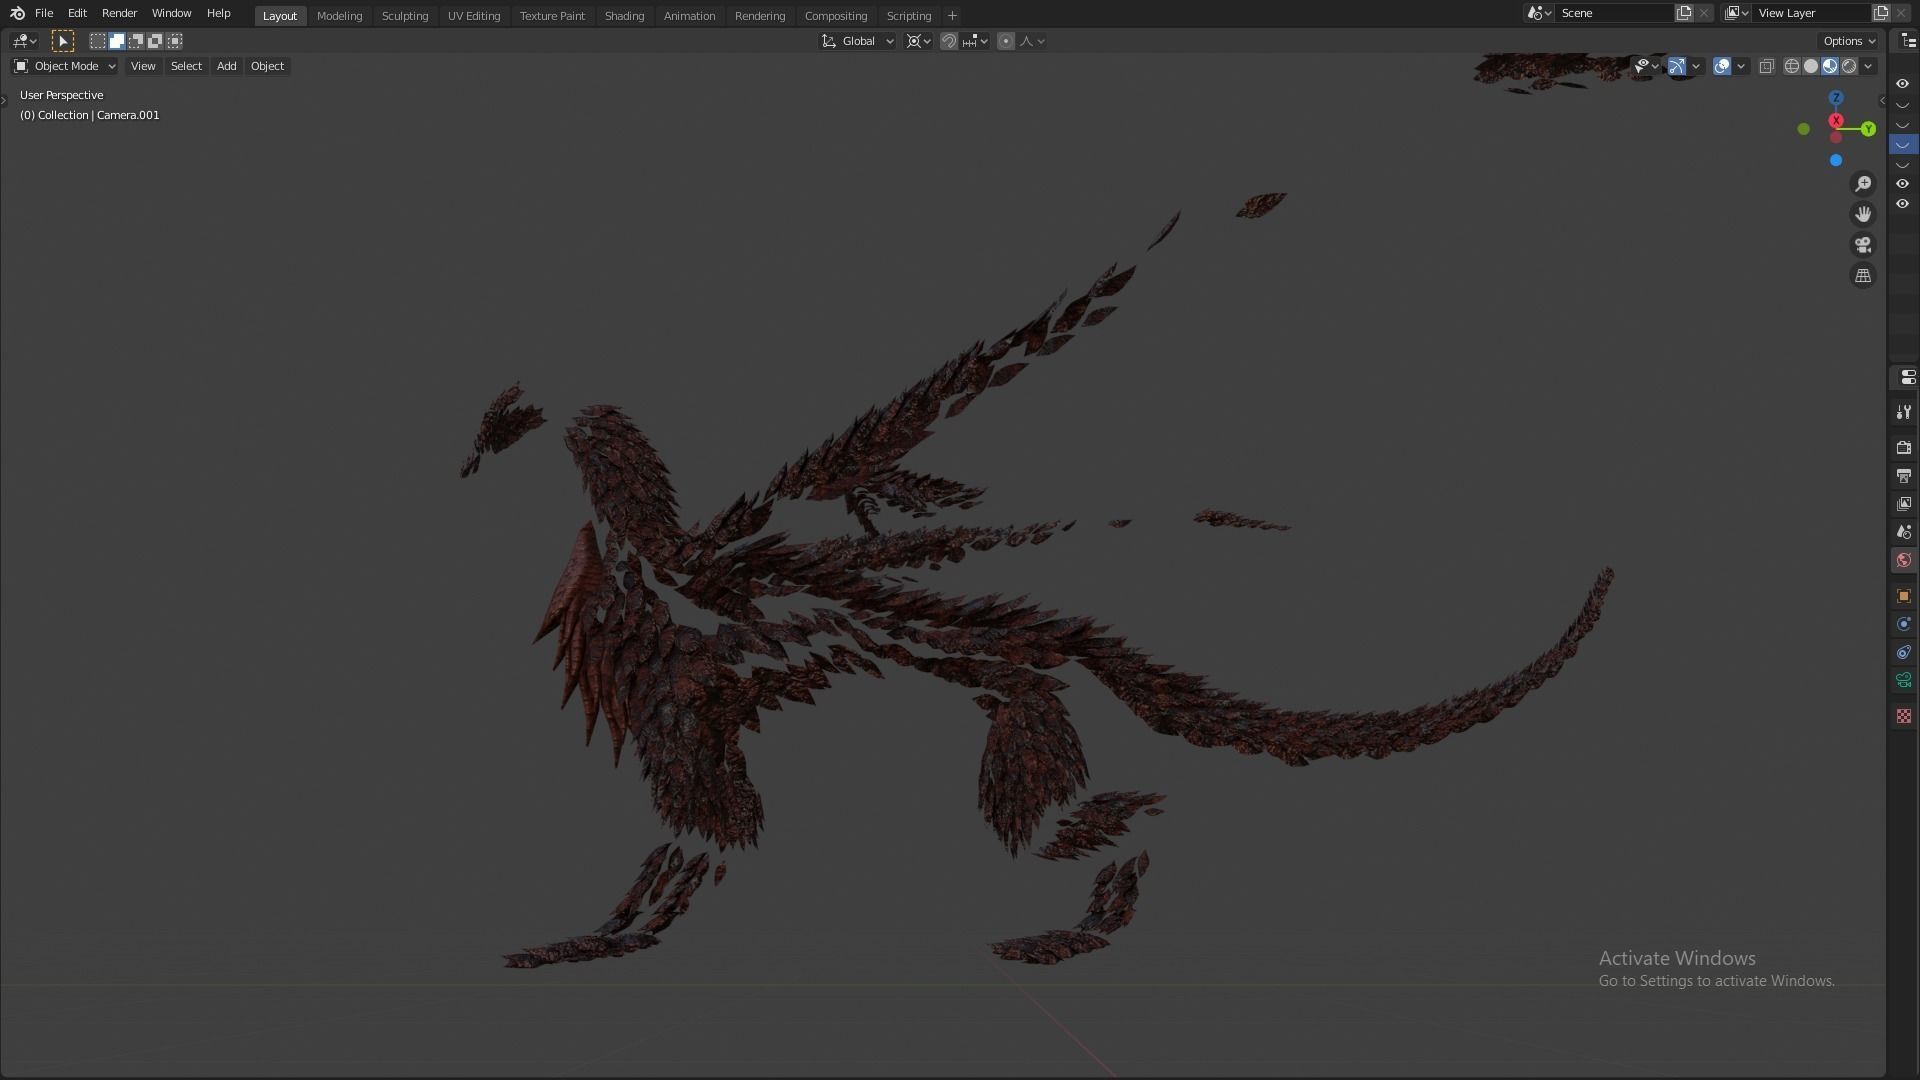Image resolution: width=1920 pixels, height=1080 pixels.
Task: Switch to the UV Editing workspace tab
Action: (474, 16)
